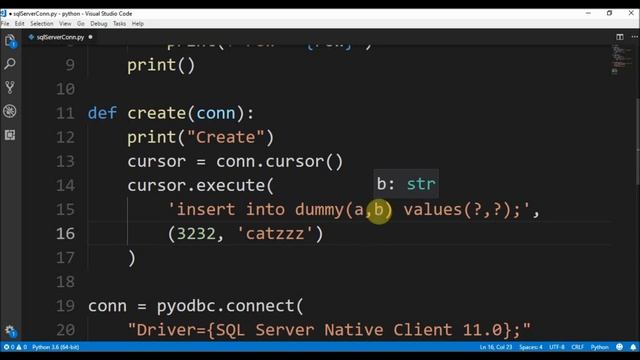640x360 pixels.
Task: Click errors and warnings count in status bar
Action: tap(15, 347)
